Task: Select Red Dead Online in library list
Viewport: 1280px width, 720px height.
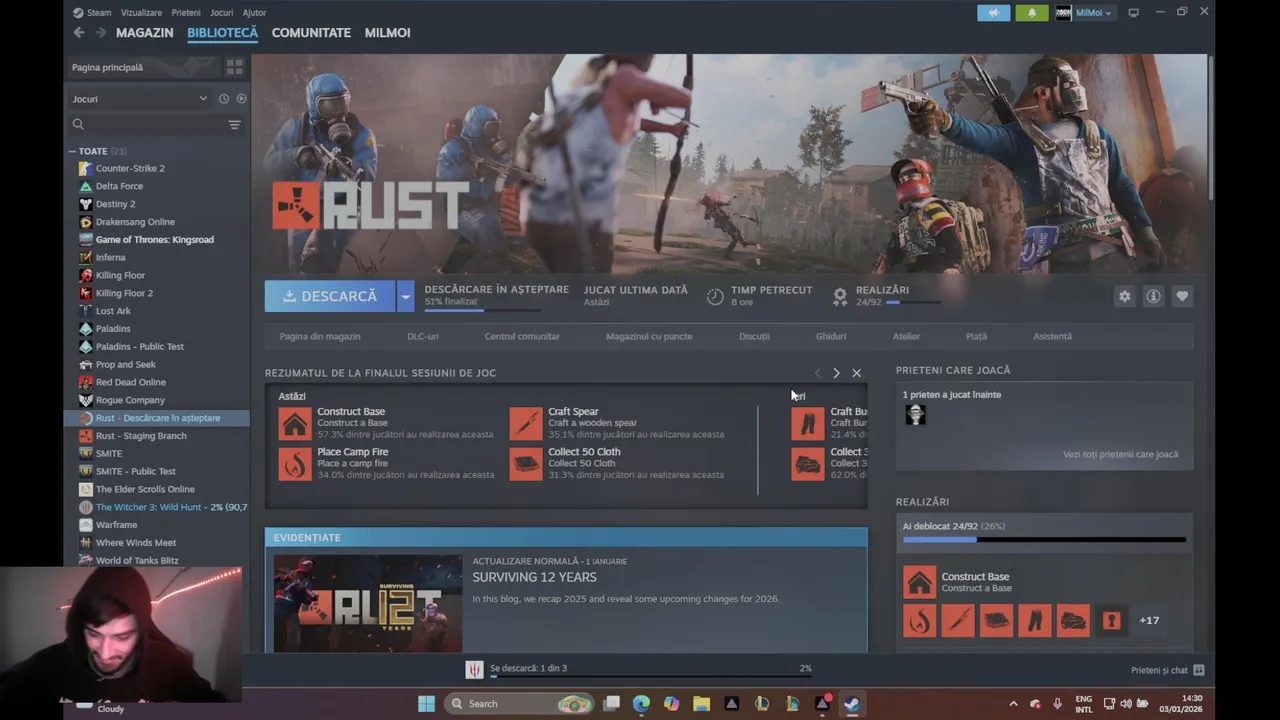Action: (131, 382)
